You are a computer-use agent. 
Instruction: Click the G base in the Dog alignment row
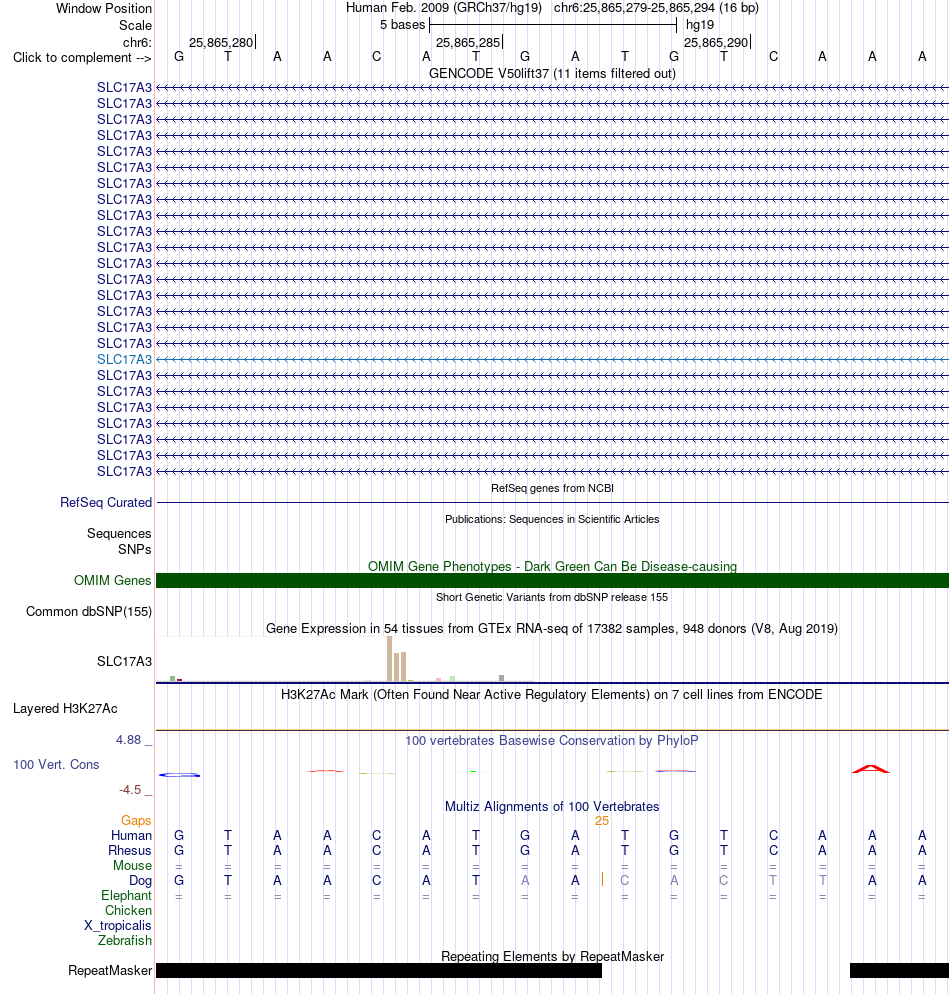point(179,881)
